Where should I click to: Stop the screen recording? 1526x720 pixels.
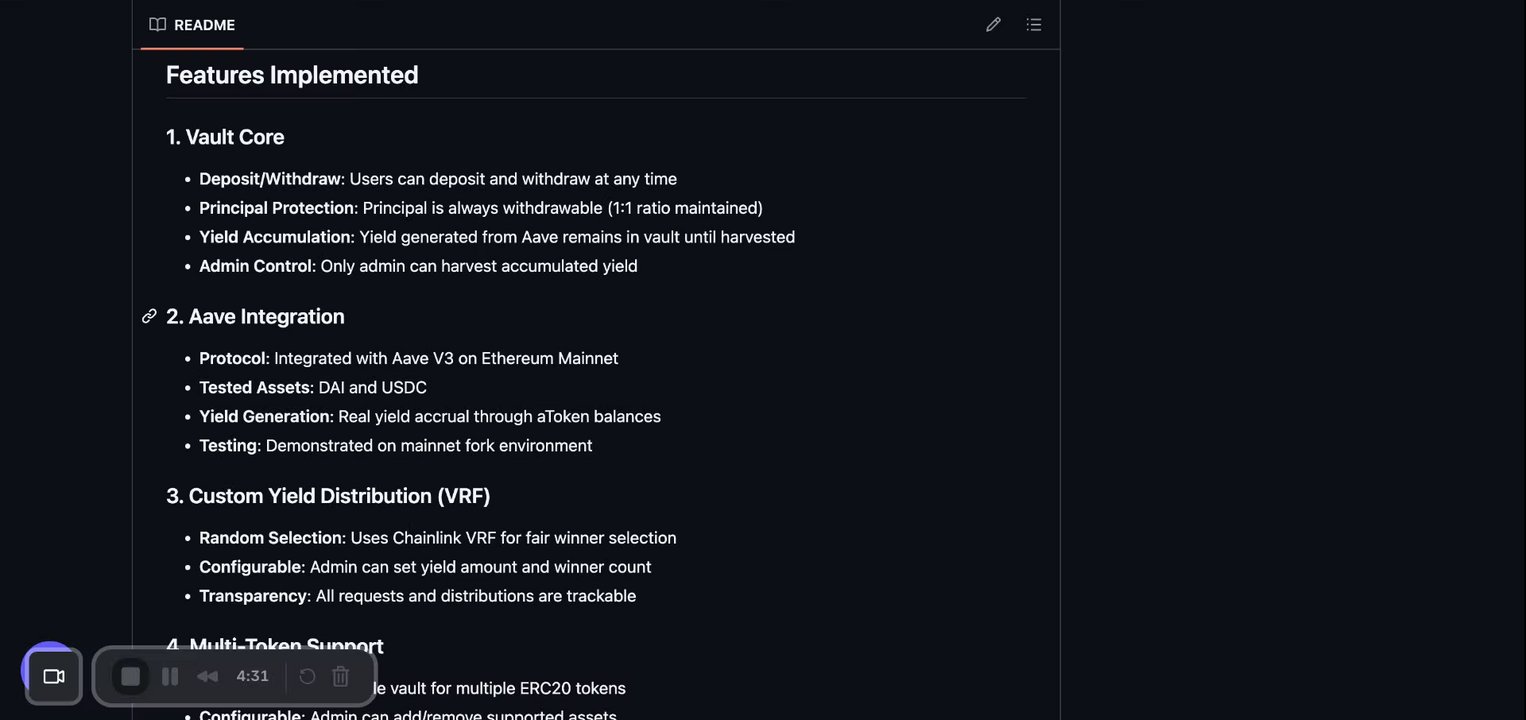click(x=130, y=677)
